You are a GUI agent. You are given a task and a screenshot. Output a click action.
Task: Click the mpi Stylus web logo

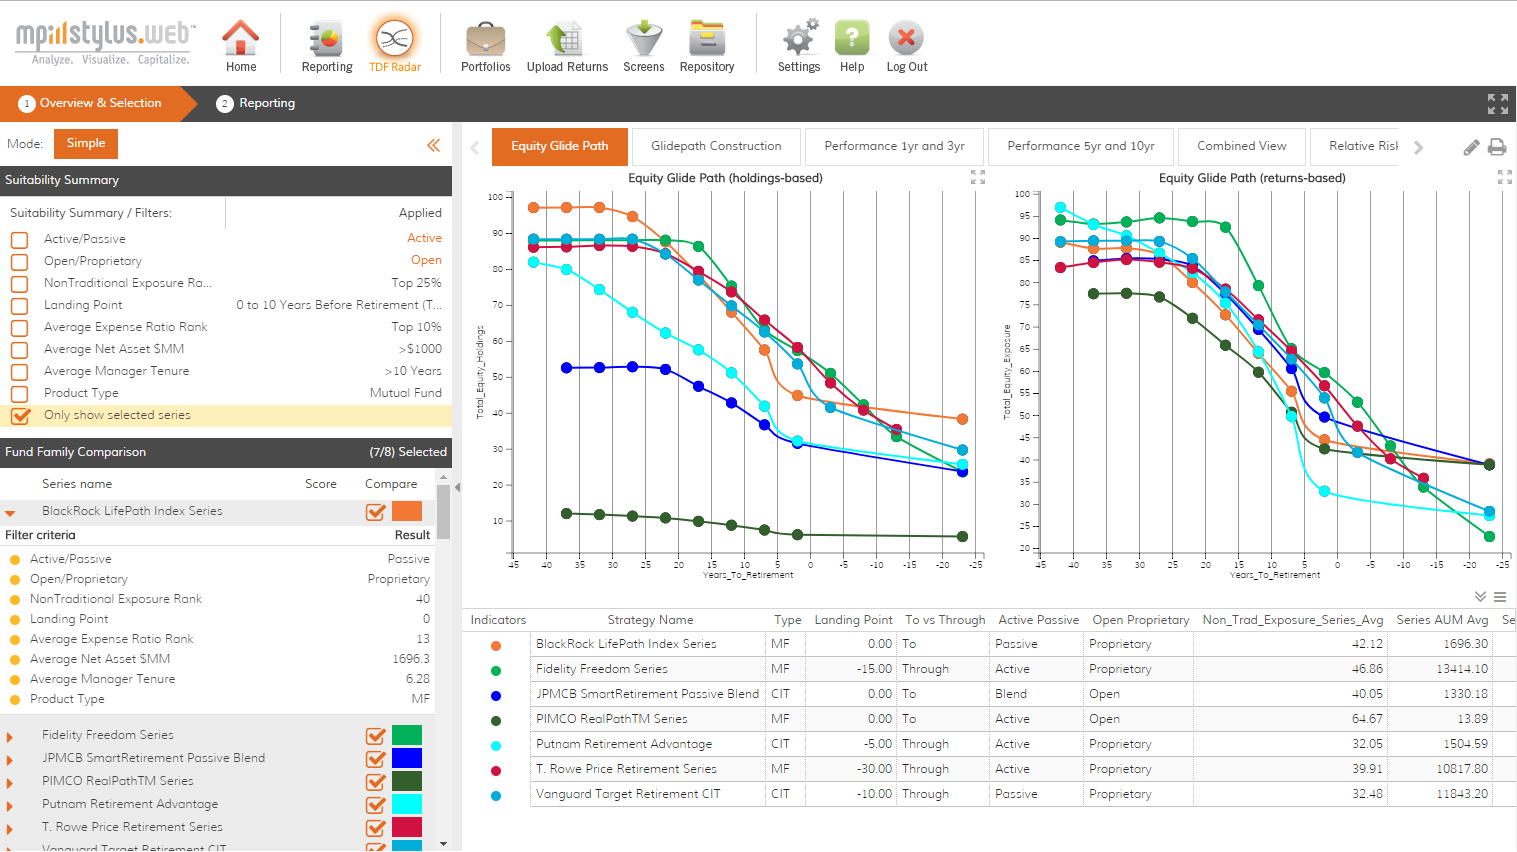coord(104,43)
